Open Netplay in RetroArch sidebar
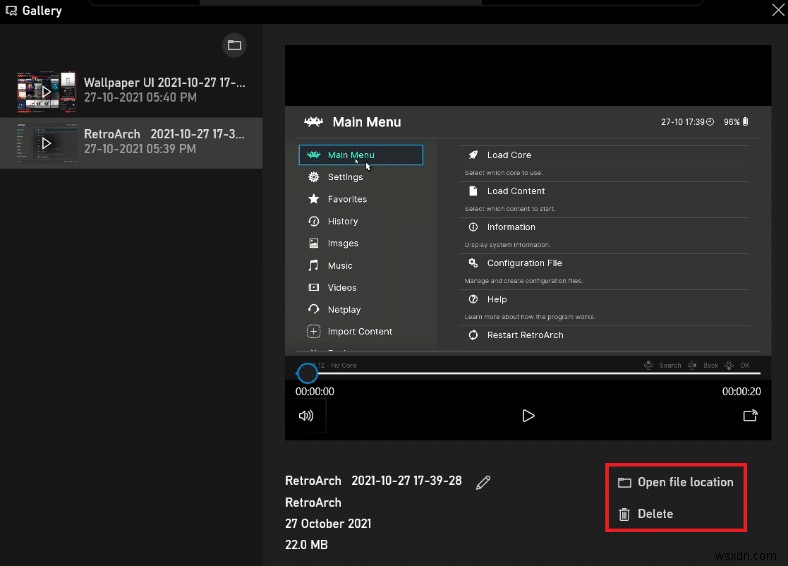The width and height of the screenshot is (788, 566). click(344, 310)
